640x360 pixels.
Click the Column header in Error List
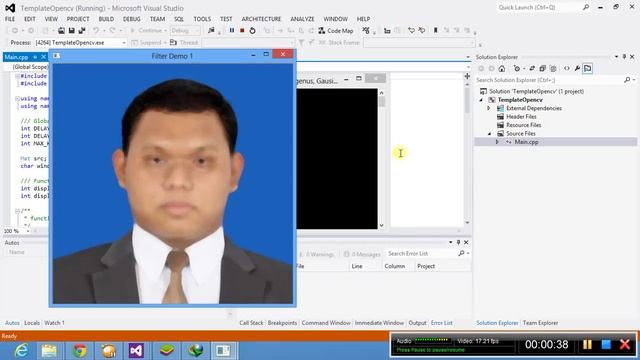point(394,266)
